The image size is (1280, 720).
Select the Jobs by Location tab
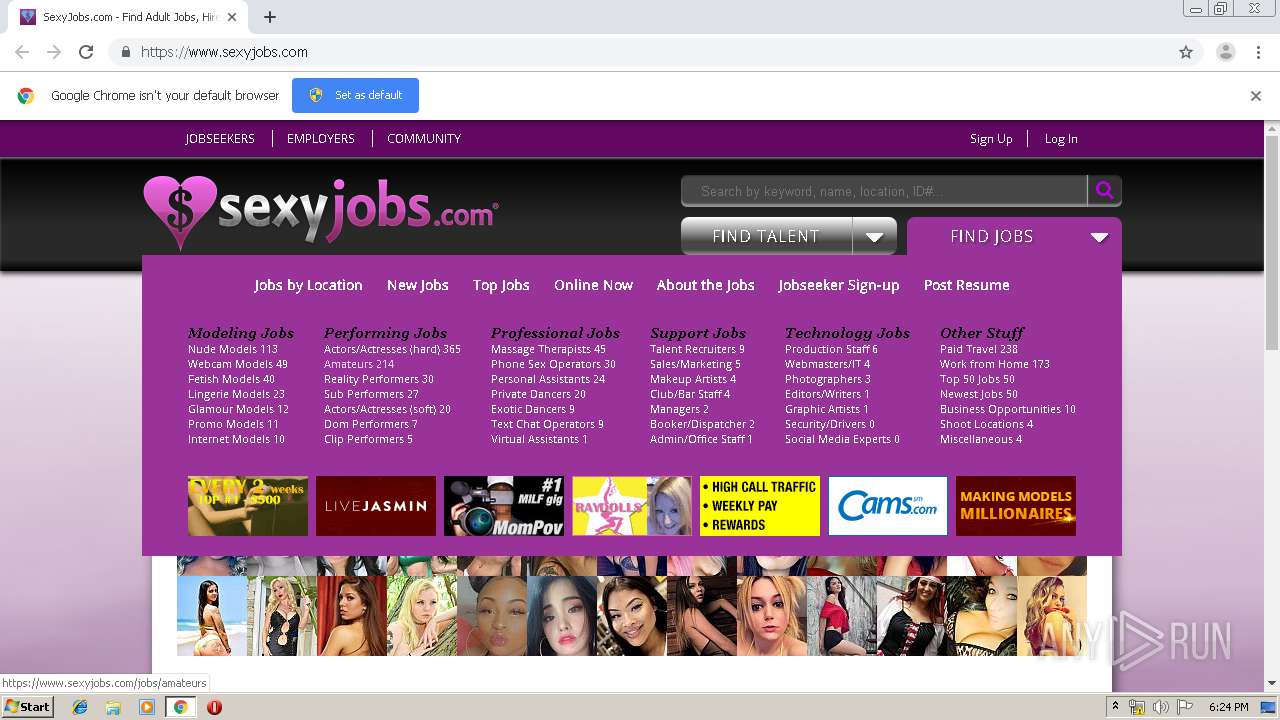[308, 285]
